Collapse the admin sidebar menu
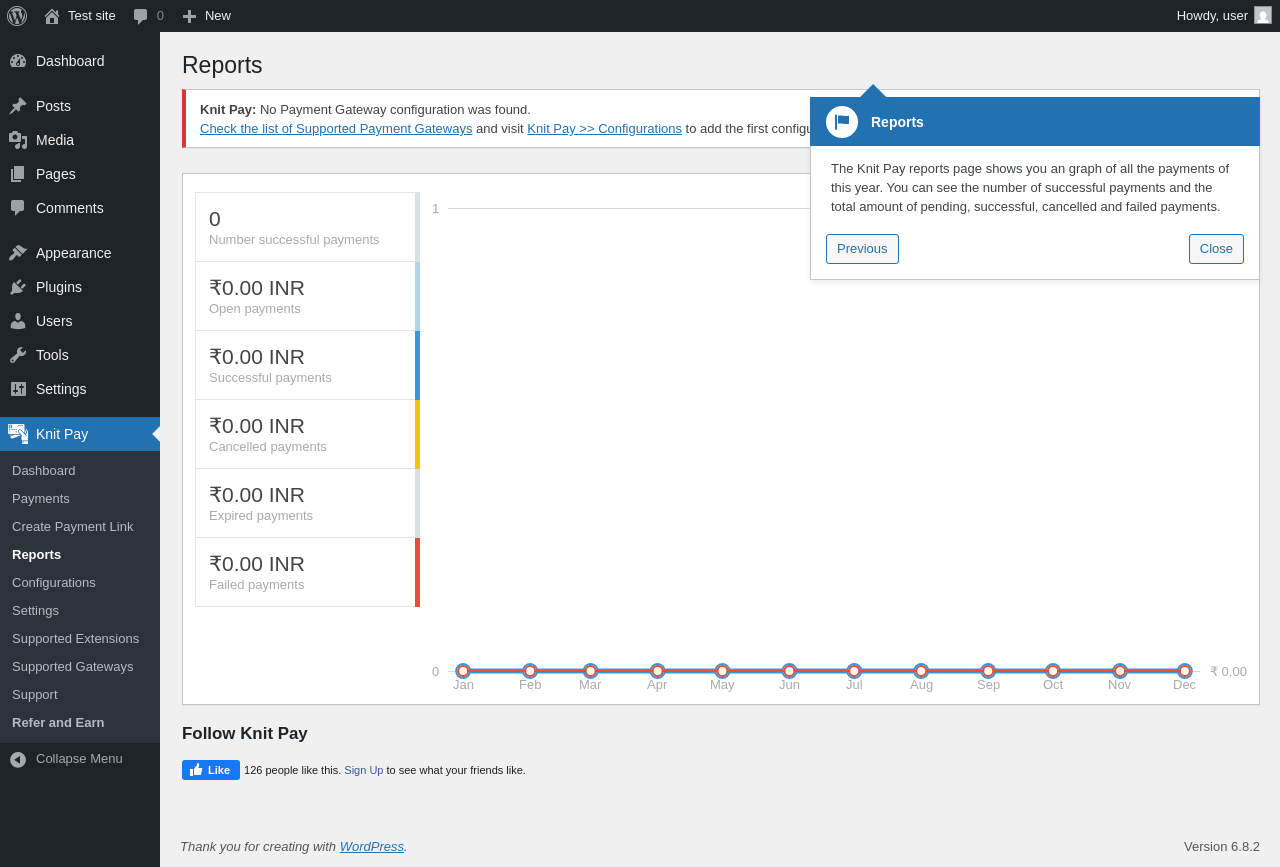The image size is (1280, 867). point(80,759)
